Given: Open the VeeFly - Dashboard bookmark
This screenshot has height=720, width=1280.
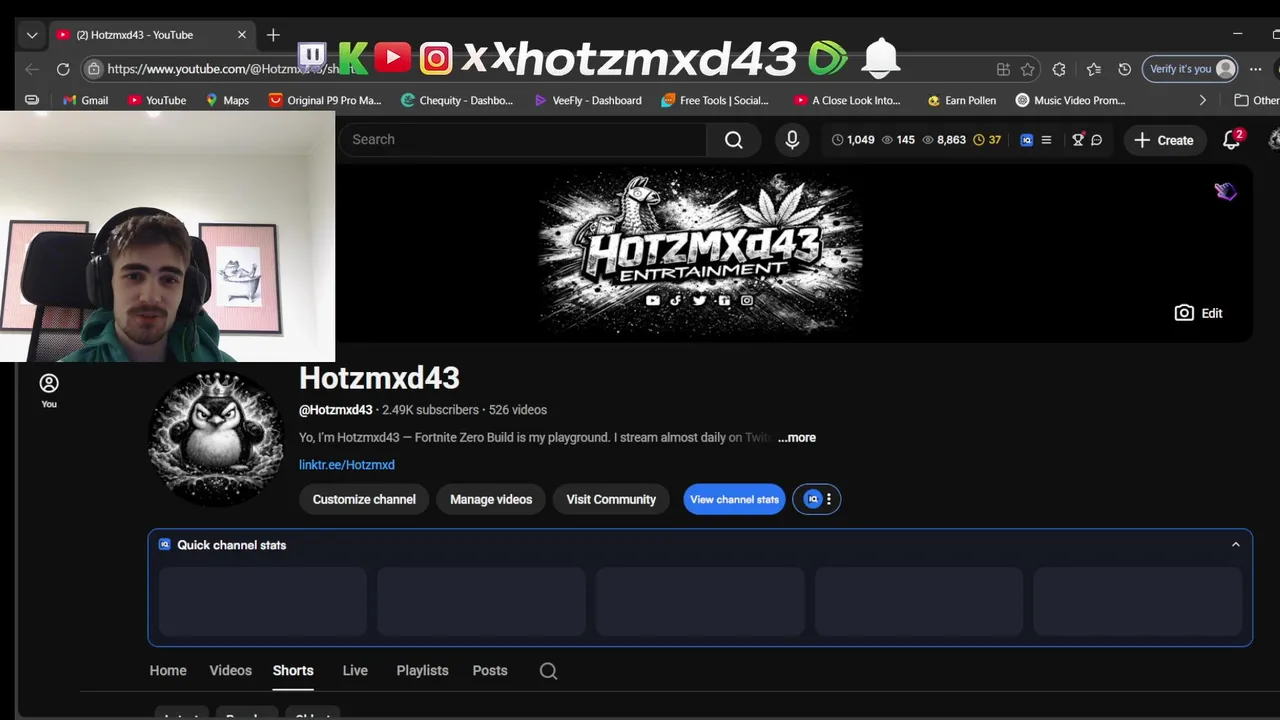Looking at the screenshot, I should tap(588, 100).
